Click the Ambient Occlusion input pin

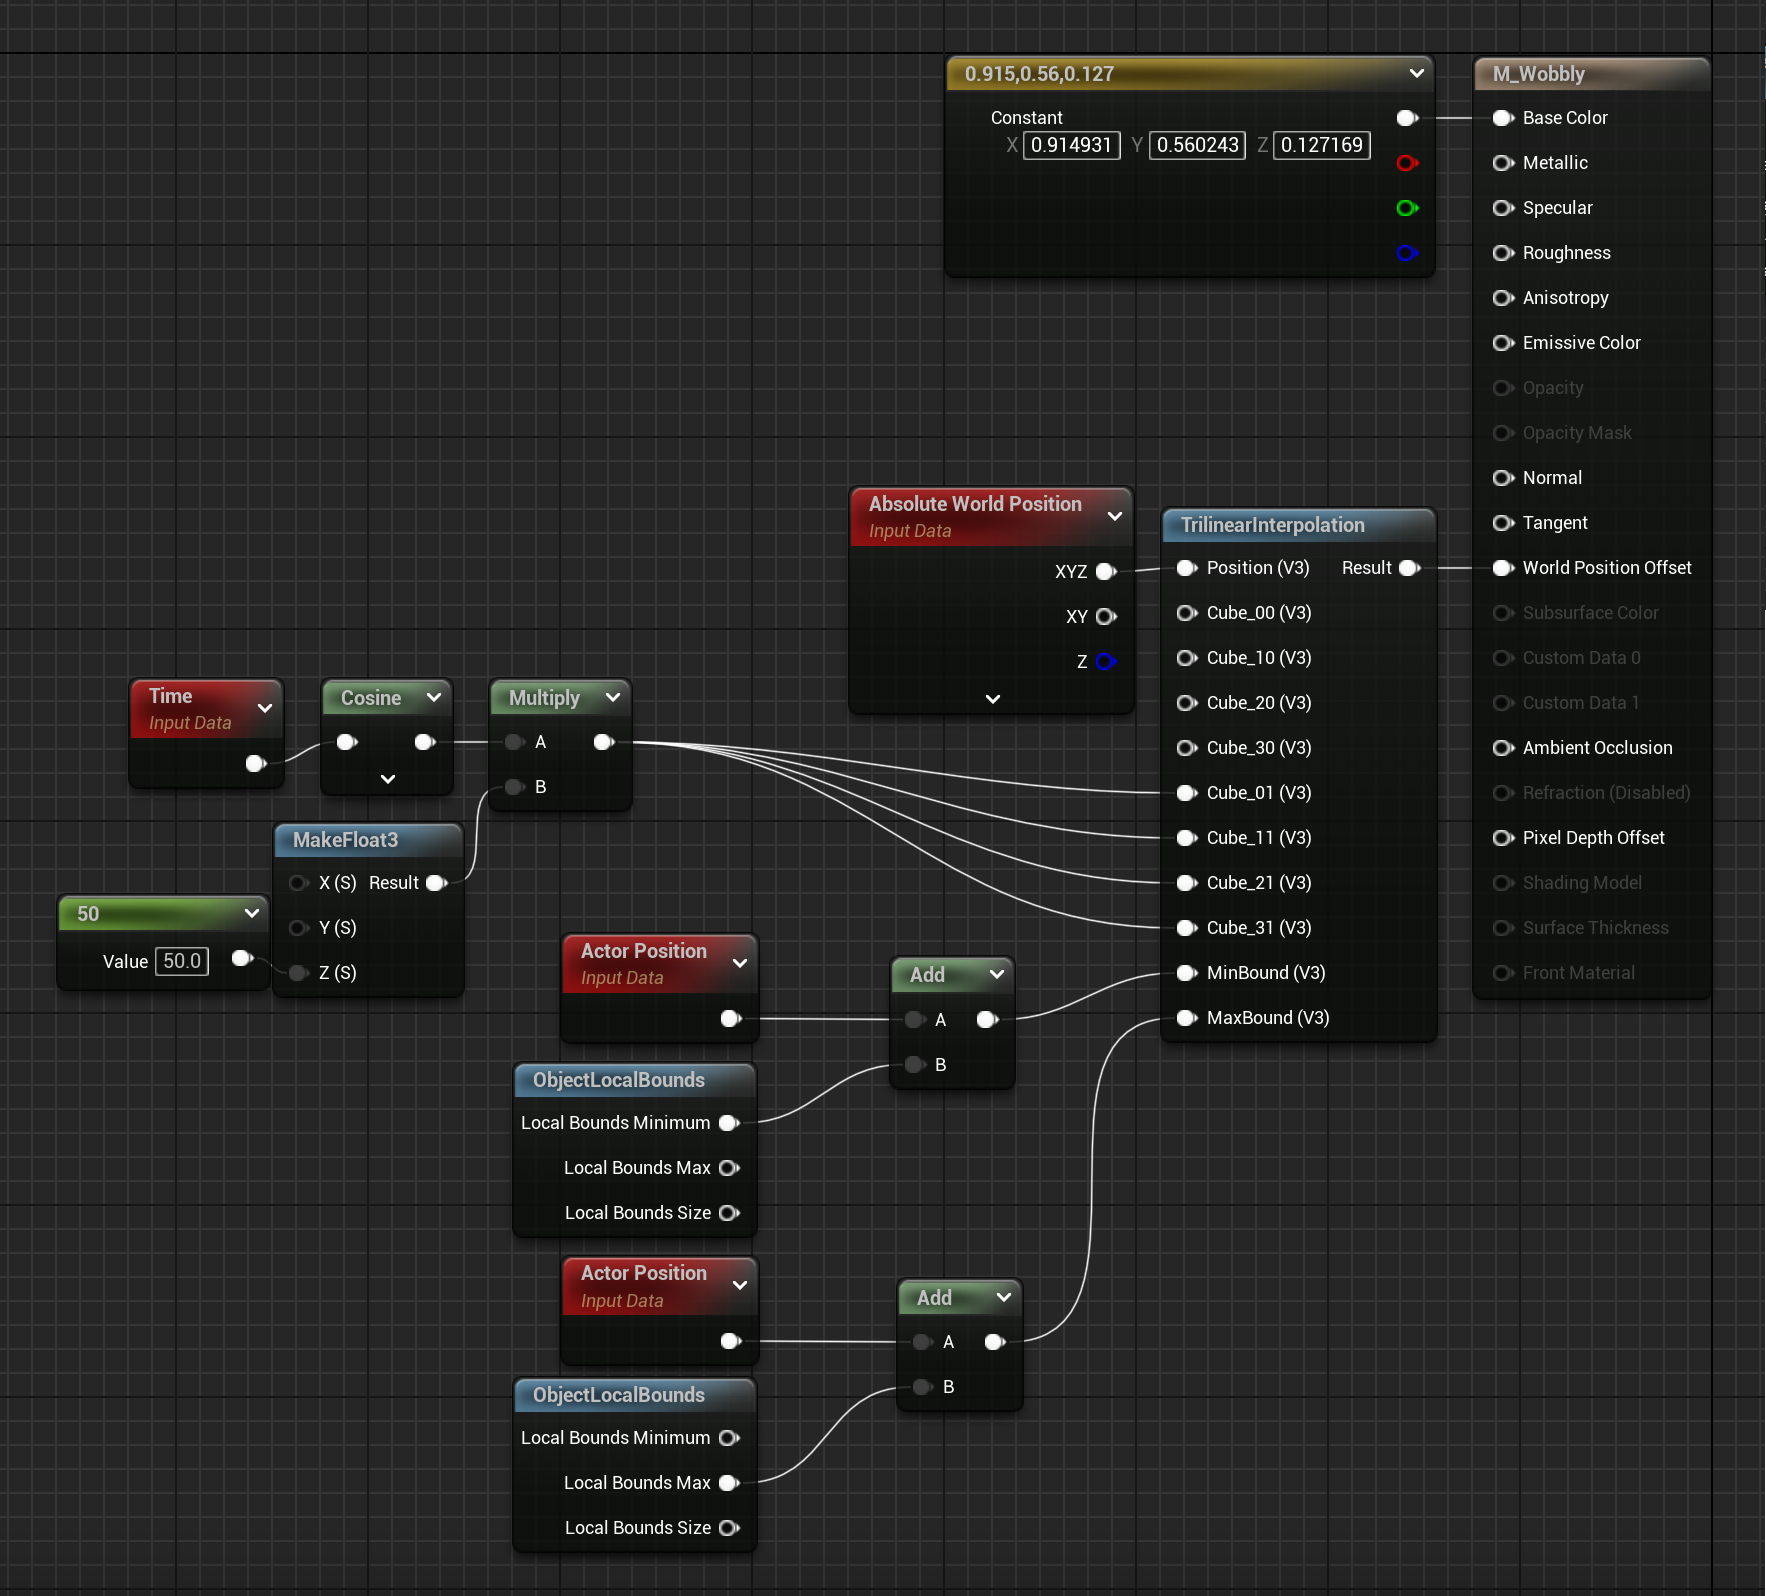click(1503, 748)
